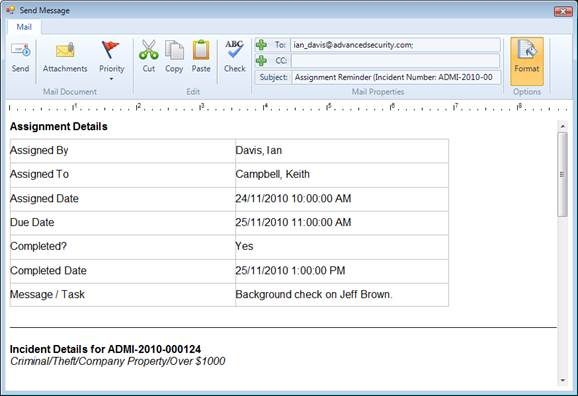Click the 'Message / Task' cell

coord(122,295)
